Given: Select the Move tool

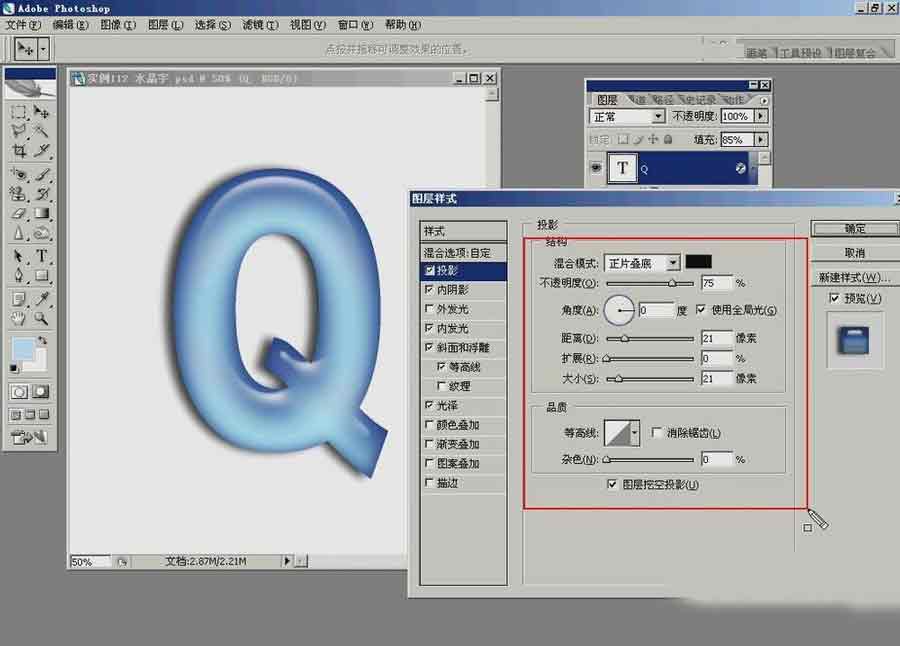Looking at the screenshot, I should (x=38, y=113).
